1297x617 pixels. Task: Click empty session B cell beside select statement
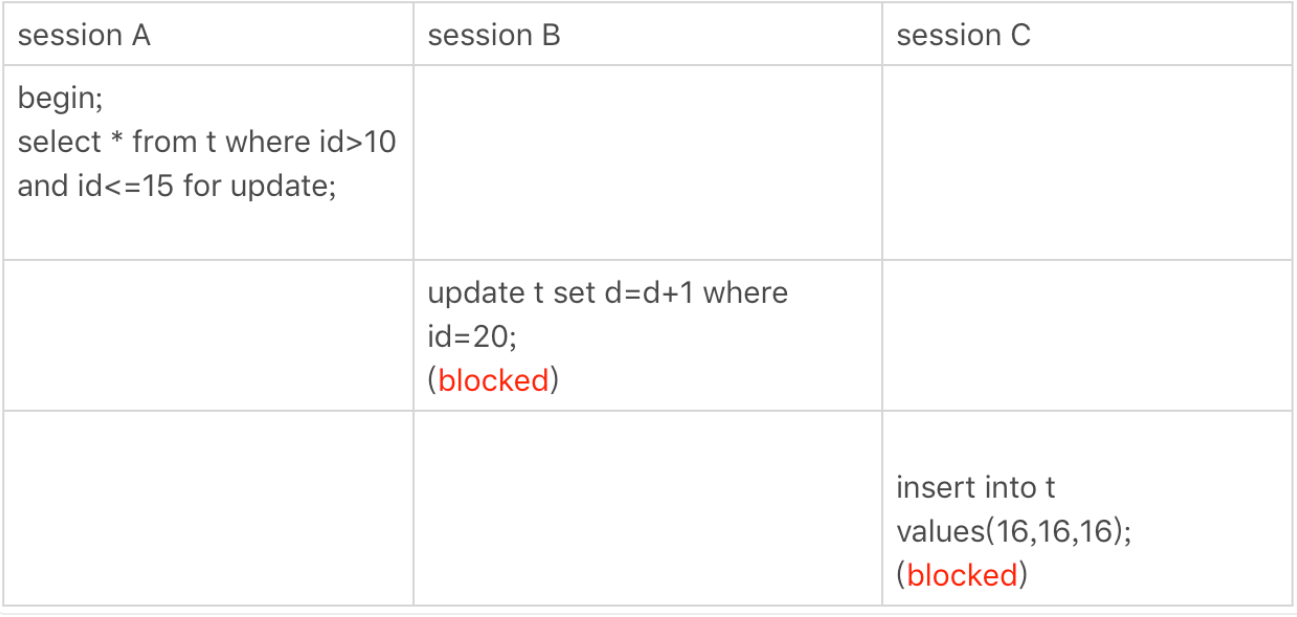647,163
